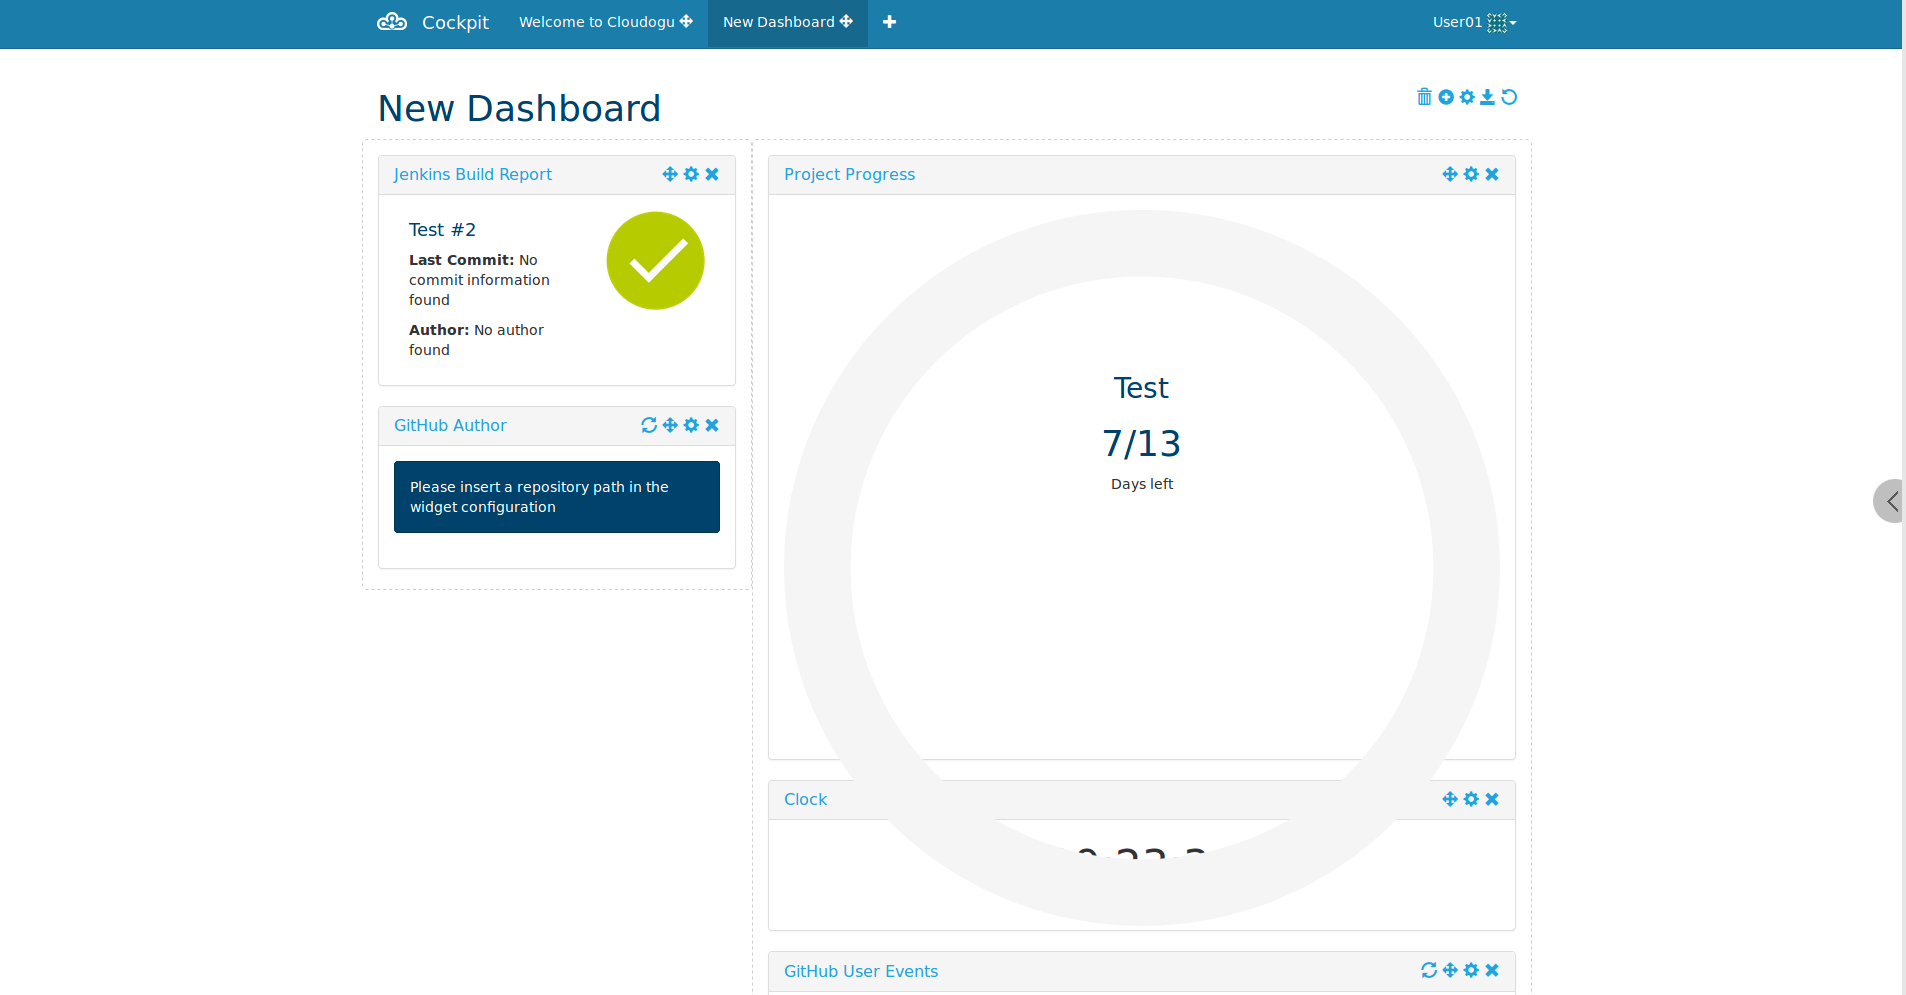Select the New Dashboard tab

click(x=779, y=21)
